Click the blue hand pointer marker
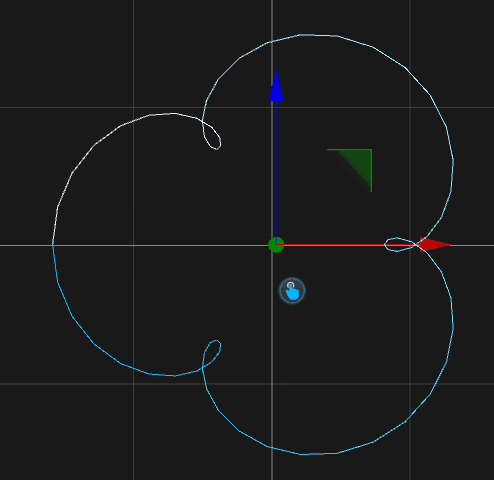 click(292, 291)
